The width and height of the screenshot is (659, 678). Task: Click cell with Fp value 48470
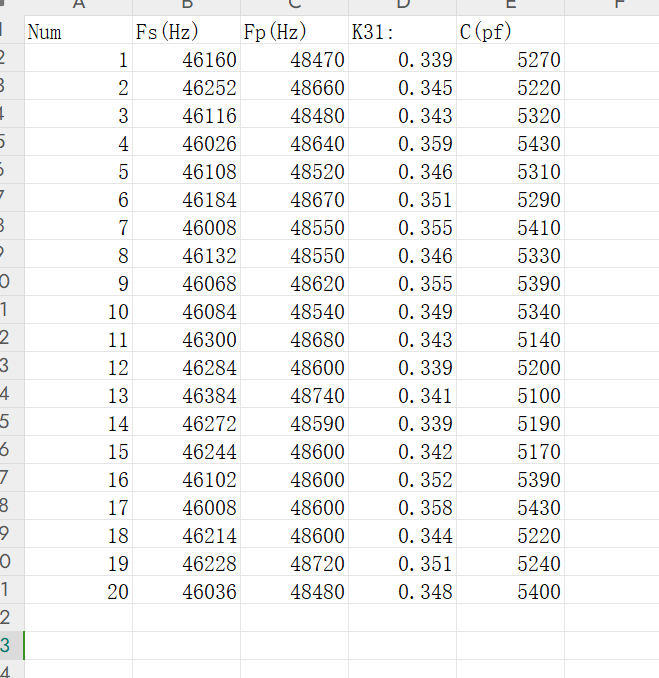tap(294, 60)
